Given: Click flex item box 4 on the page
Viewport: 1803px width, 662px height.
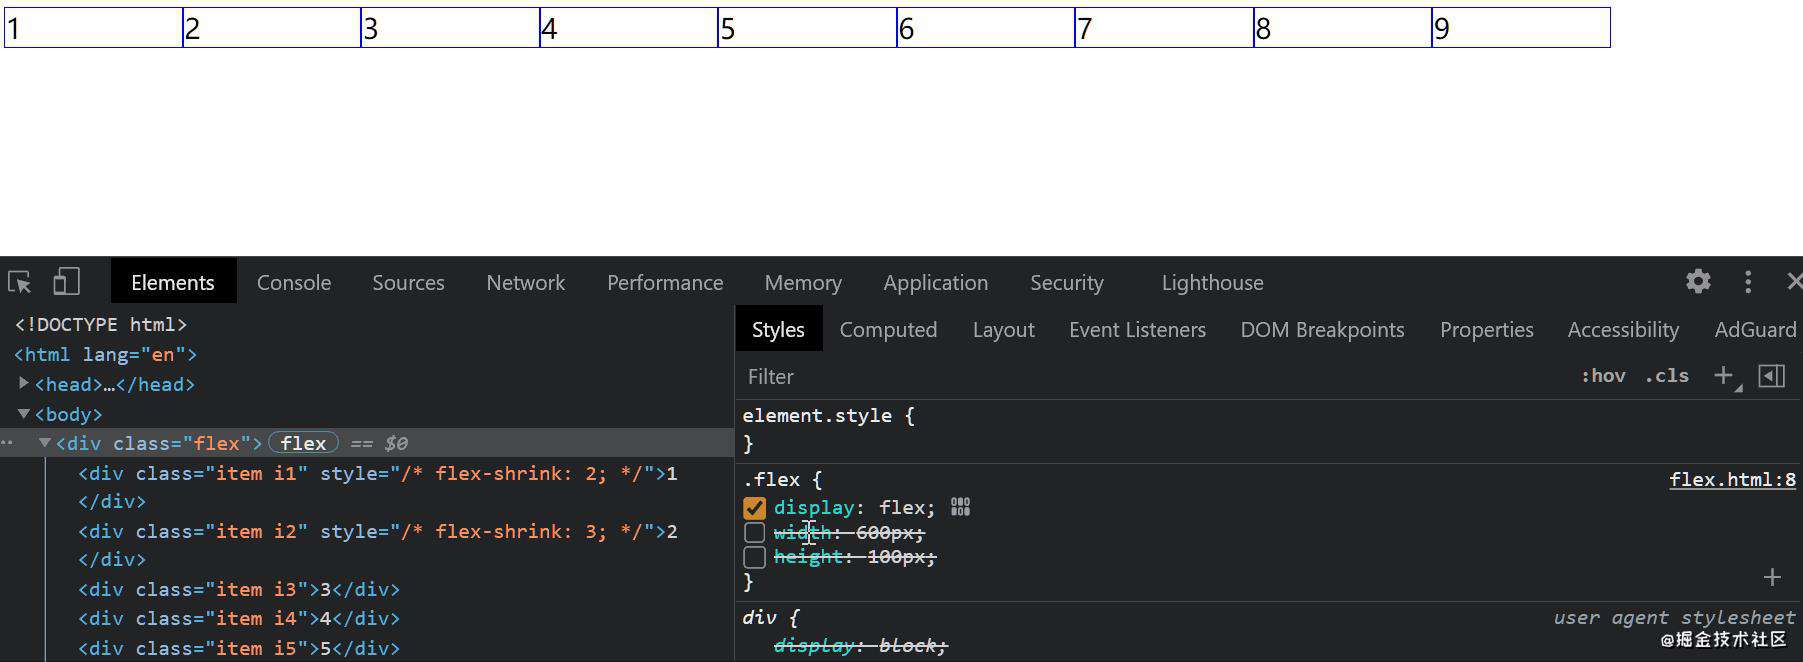Looking at the screenshot, I should [x=629, y=28].
